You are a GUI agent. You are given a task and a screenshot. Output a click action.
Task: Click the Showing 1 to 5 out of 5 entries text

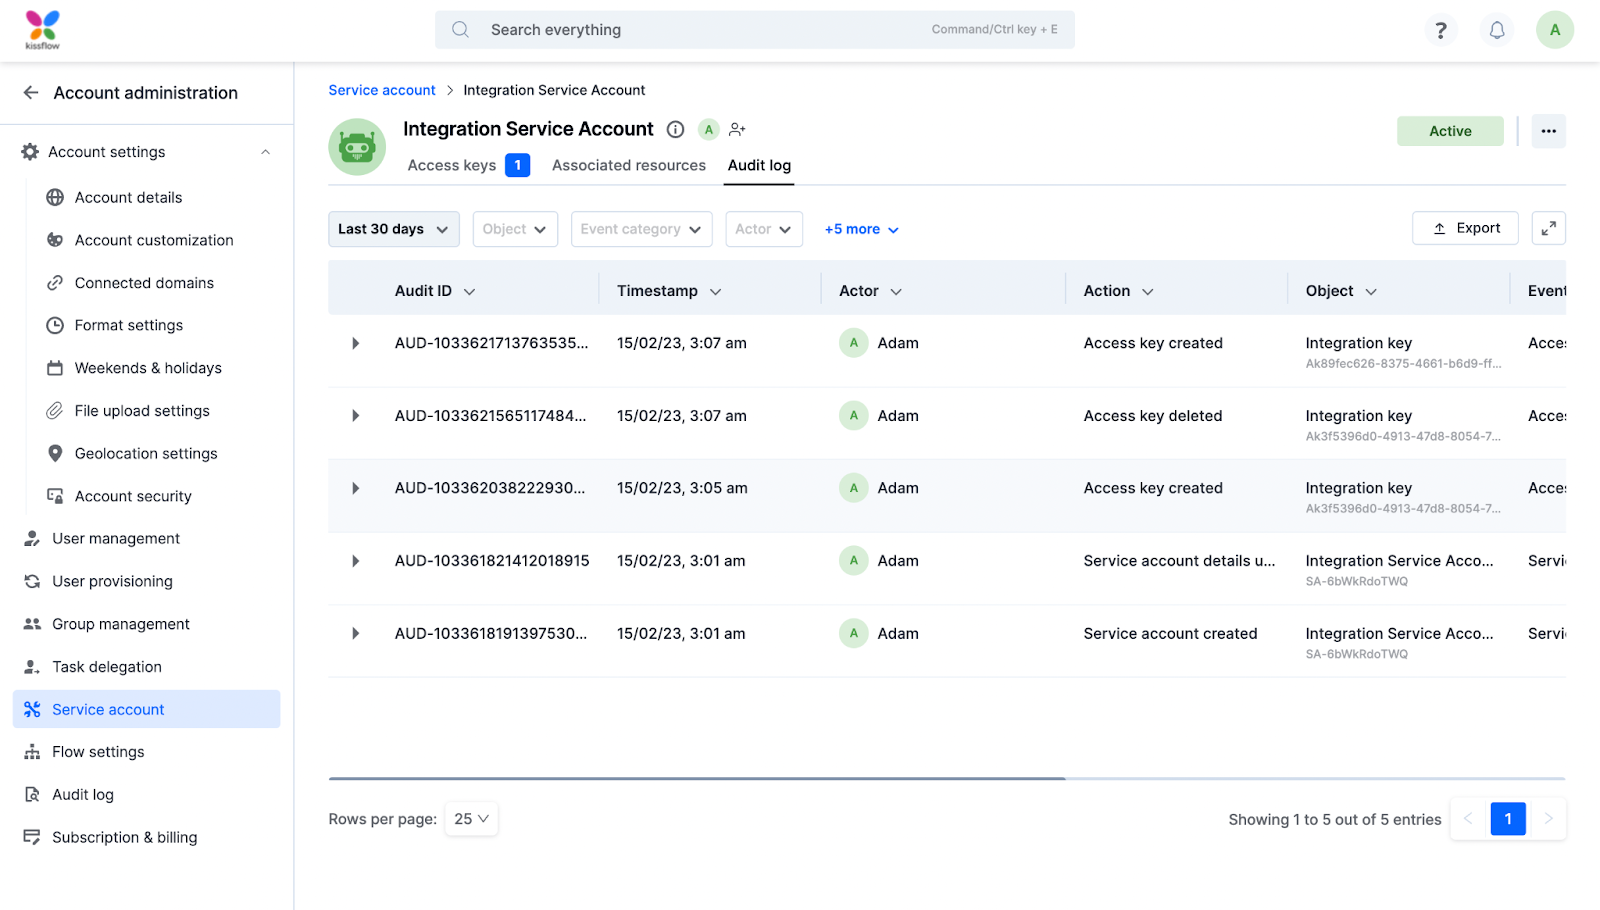pos(1335,819)
